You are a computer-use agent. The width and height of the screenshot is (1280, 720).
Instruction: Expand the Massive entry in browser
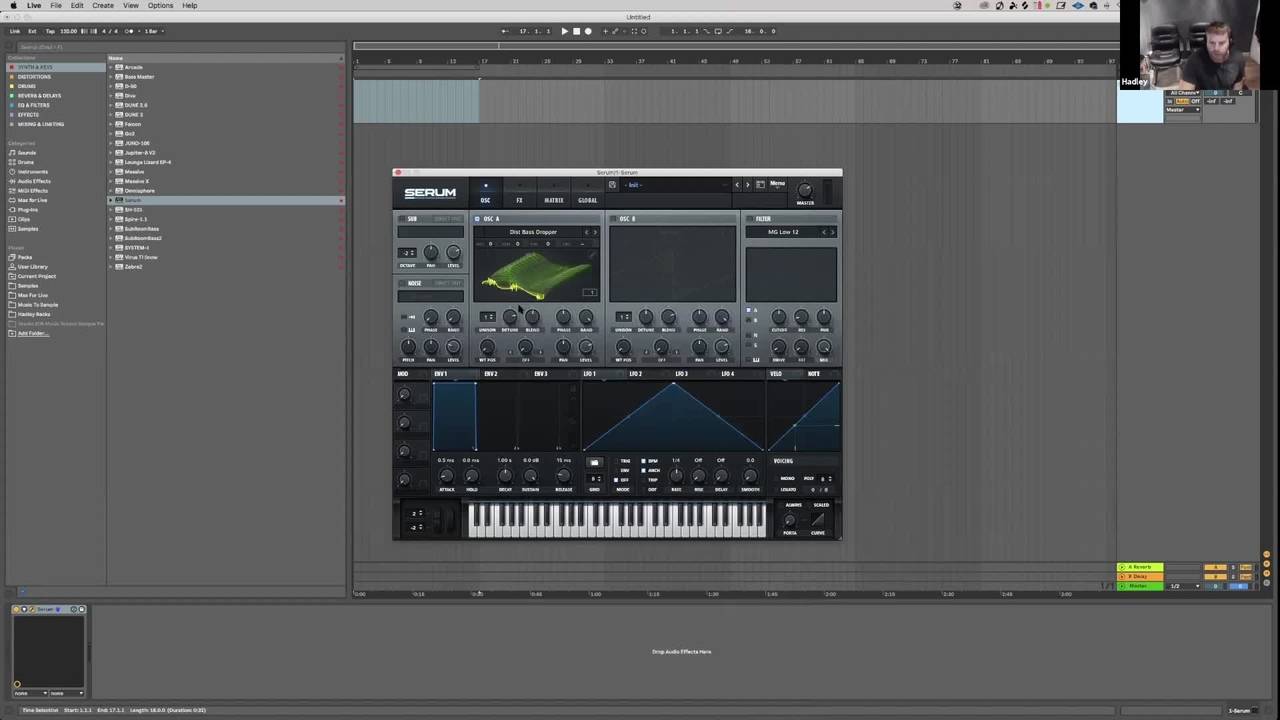click(x=111, y=172)
